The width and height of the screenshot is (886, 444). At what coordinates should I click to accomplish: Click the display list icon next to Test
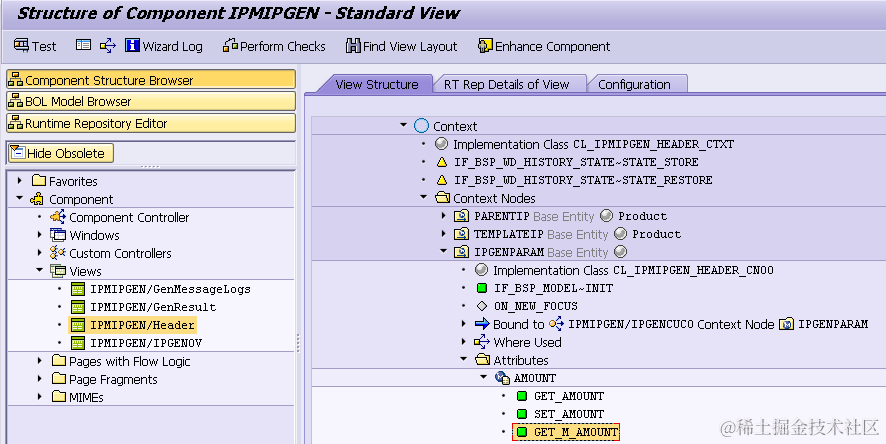pyautogui.click(x=83, y=45)
